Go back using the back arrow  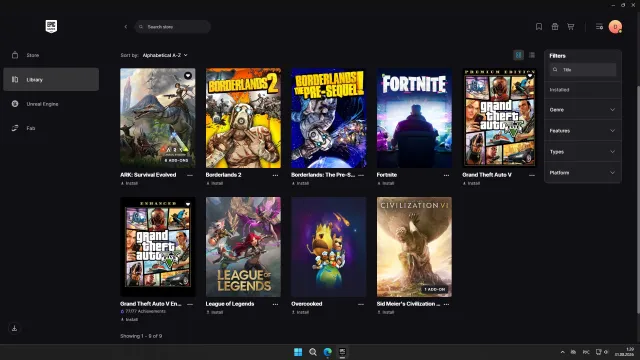point(126,27)
